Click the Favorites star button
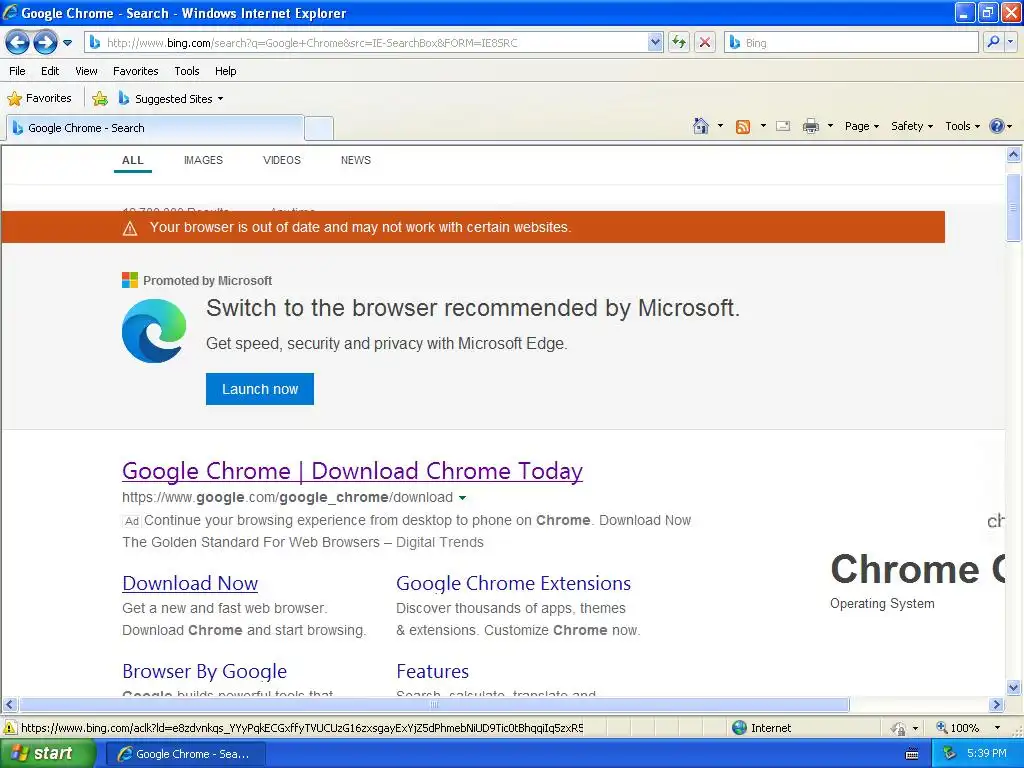This screenshot has width=1024, height=768. (x=39, y=99)
